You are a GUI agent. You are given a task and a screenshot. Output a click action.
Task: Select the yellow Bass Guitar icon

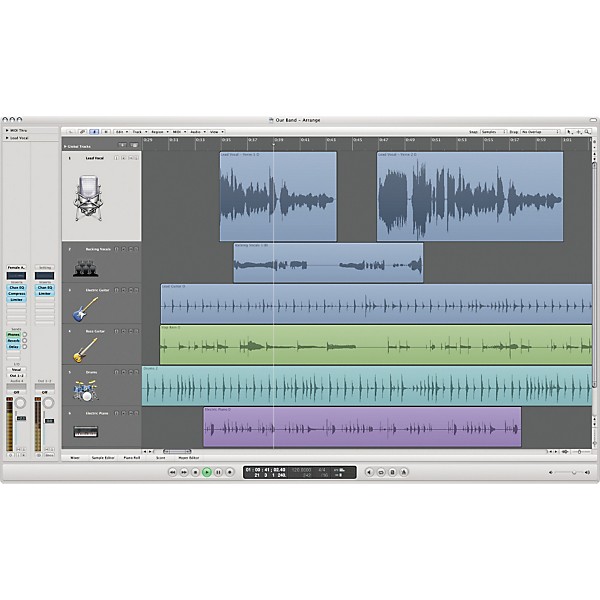pos(85,351)
